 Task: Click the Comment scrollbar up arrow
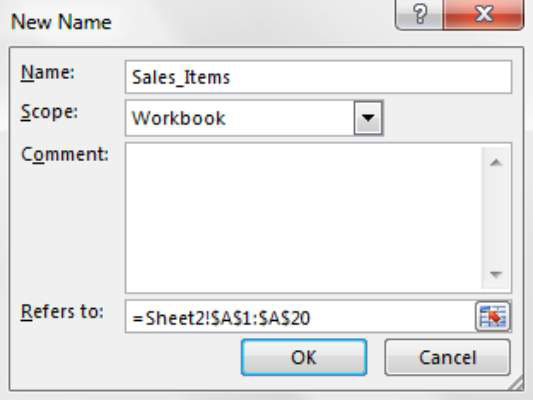(496, 163)
